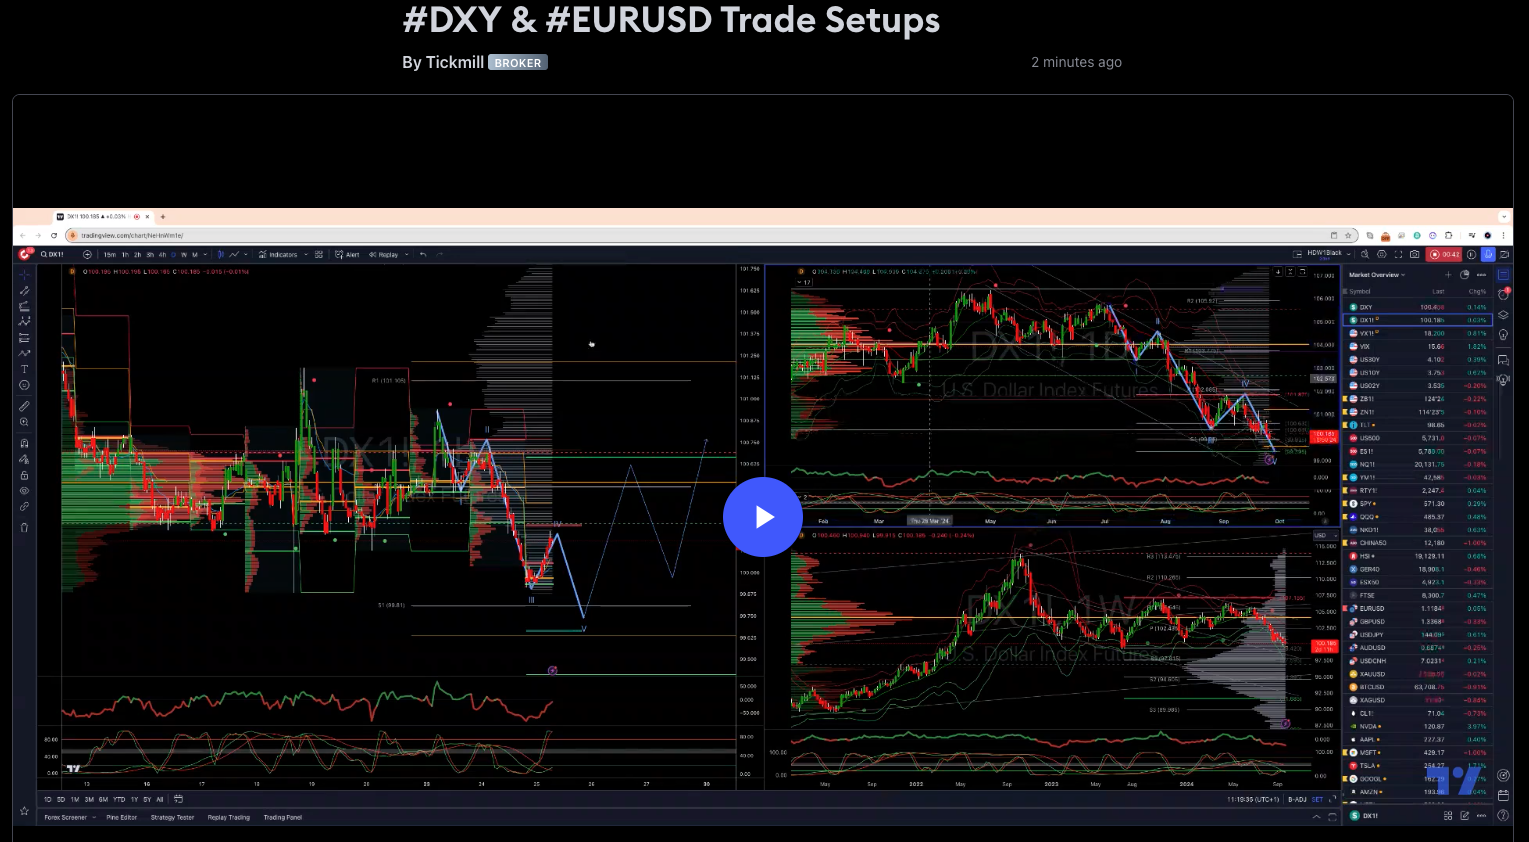The width and height of the screenshot is (1529, 842).
Task: Click the B-ADJ toggle in the chart footer
Action: pyautogui.click(x=1297, y=799)
